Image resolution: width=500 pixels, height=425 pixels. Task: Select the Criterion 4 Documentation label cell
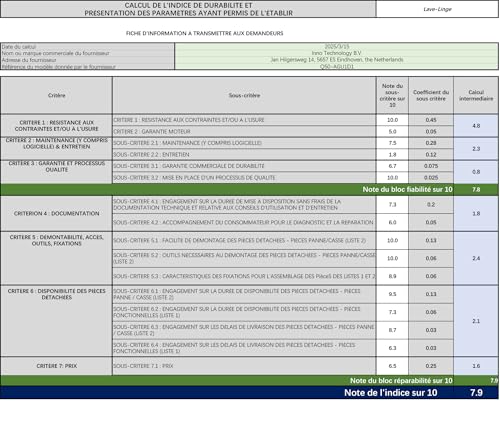(56, 213)
